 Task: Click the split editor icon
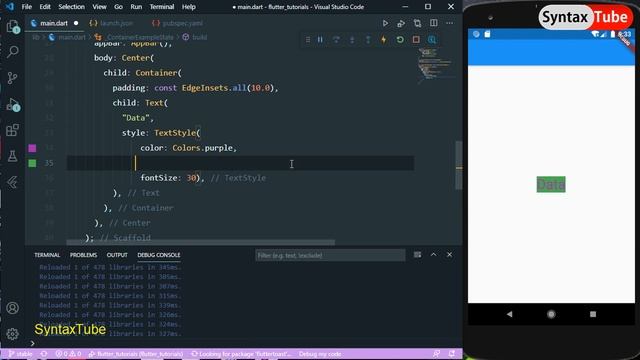[433, 23]
